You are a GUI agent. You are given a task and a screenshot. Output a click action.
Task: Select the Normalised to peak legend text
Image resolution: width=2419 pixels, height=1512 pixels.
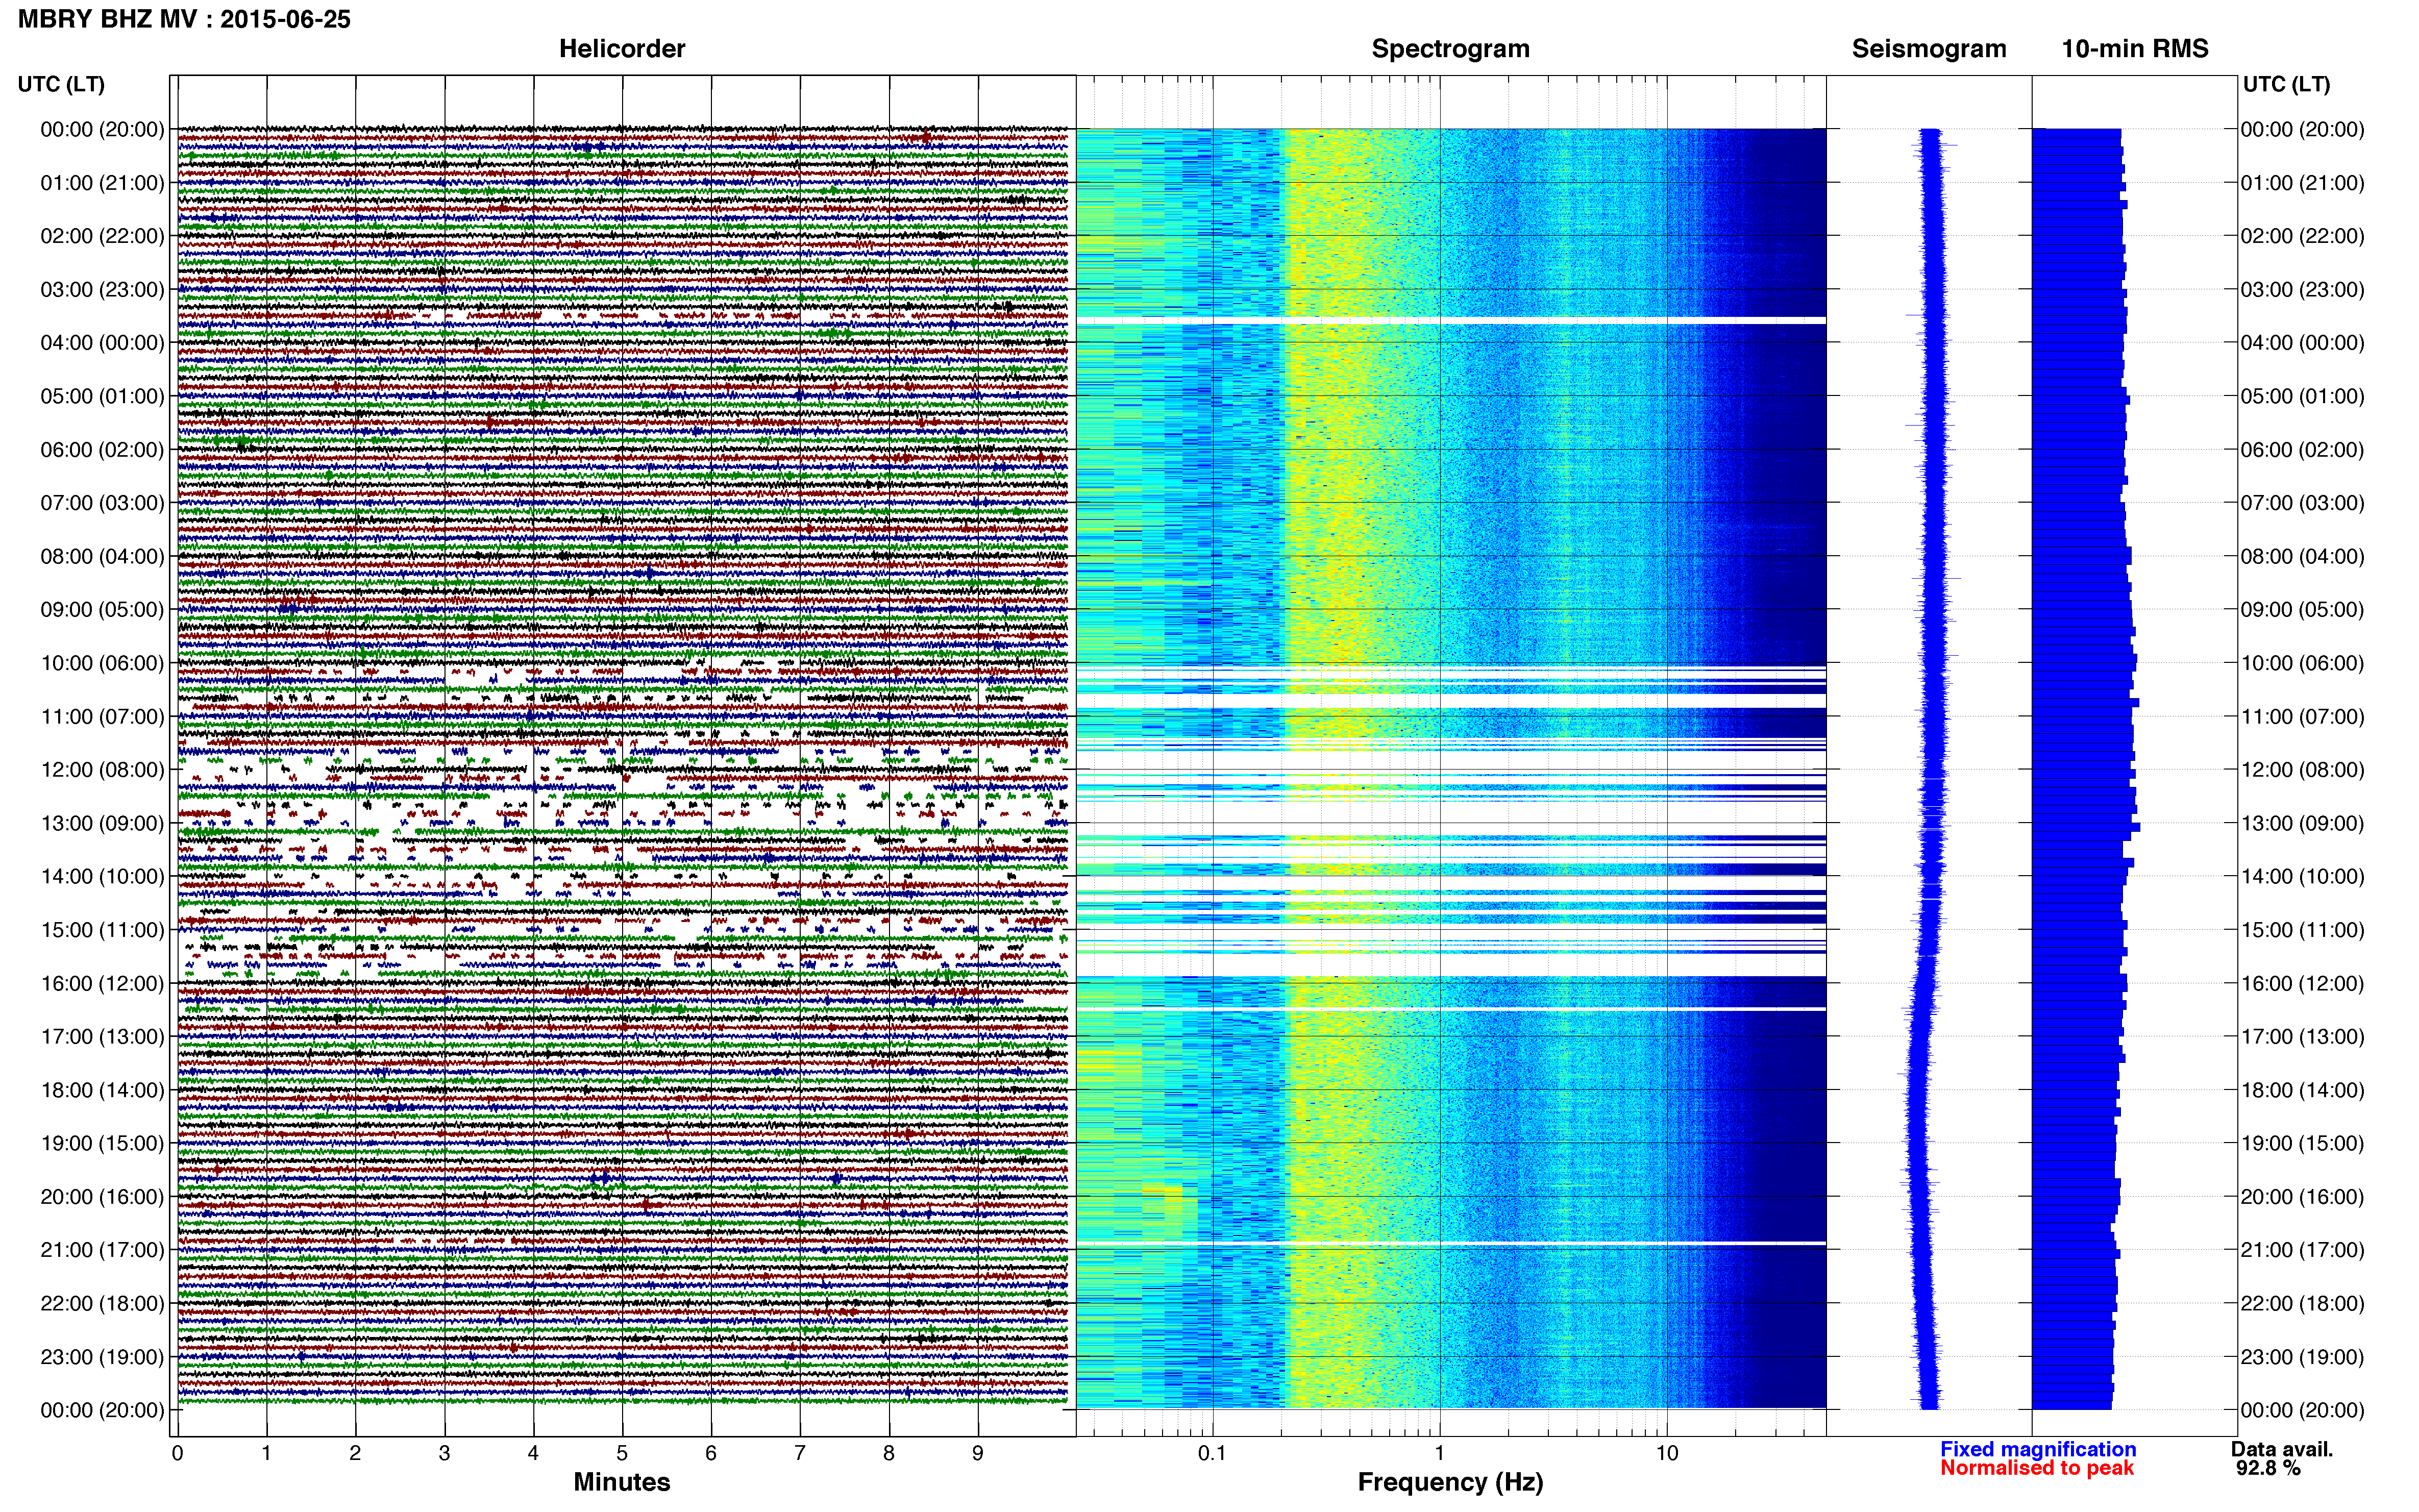click(2037, 1468)
